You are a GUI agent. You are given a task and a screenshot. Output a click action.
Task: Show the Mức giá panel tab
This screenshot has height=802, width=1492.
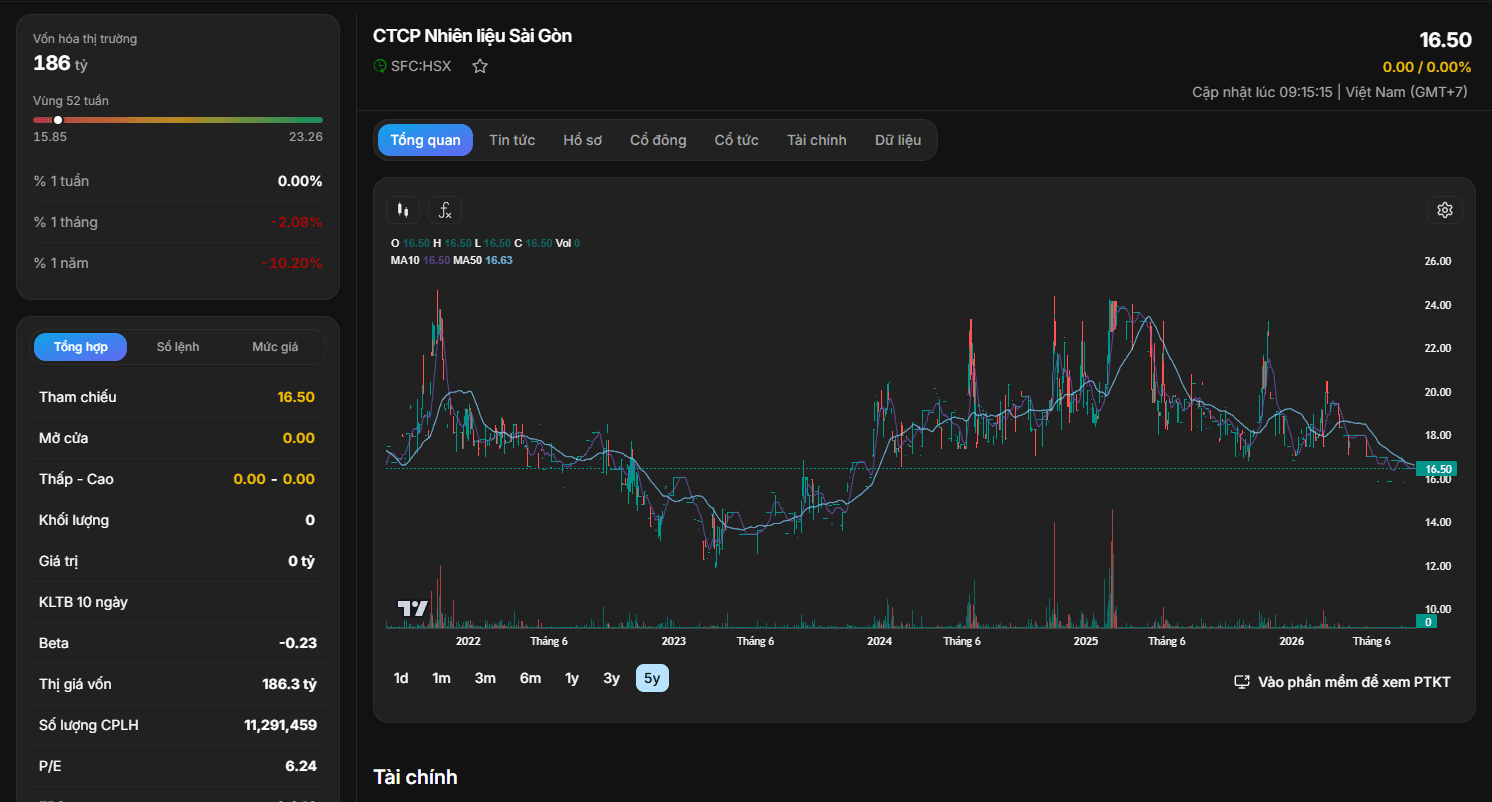(x=275, y=347)
